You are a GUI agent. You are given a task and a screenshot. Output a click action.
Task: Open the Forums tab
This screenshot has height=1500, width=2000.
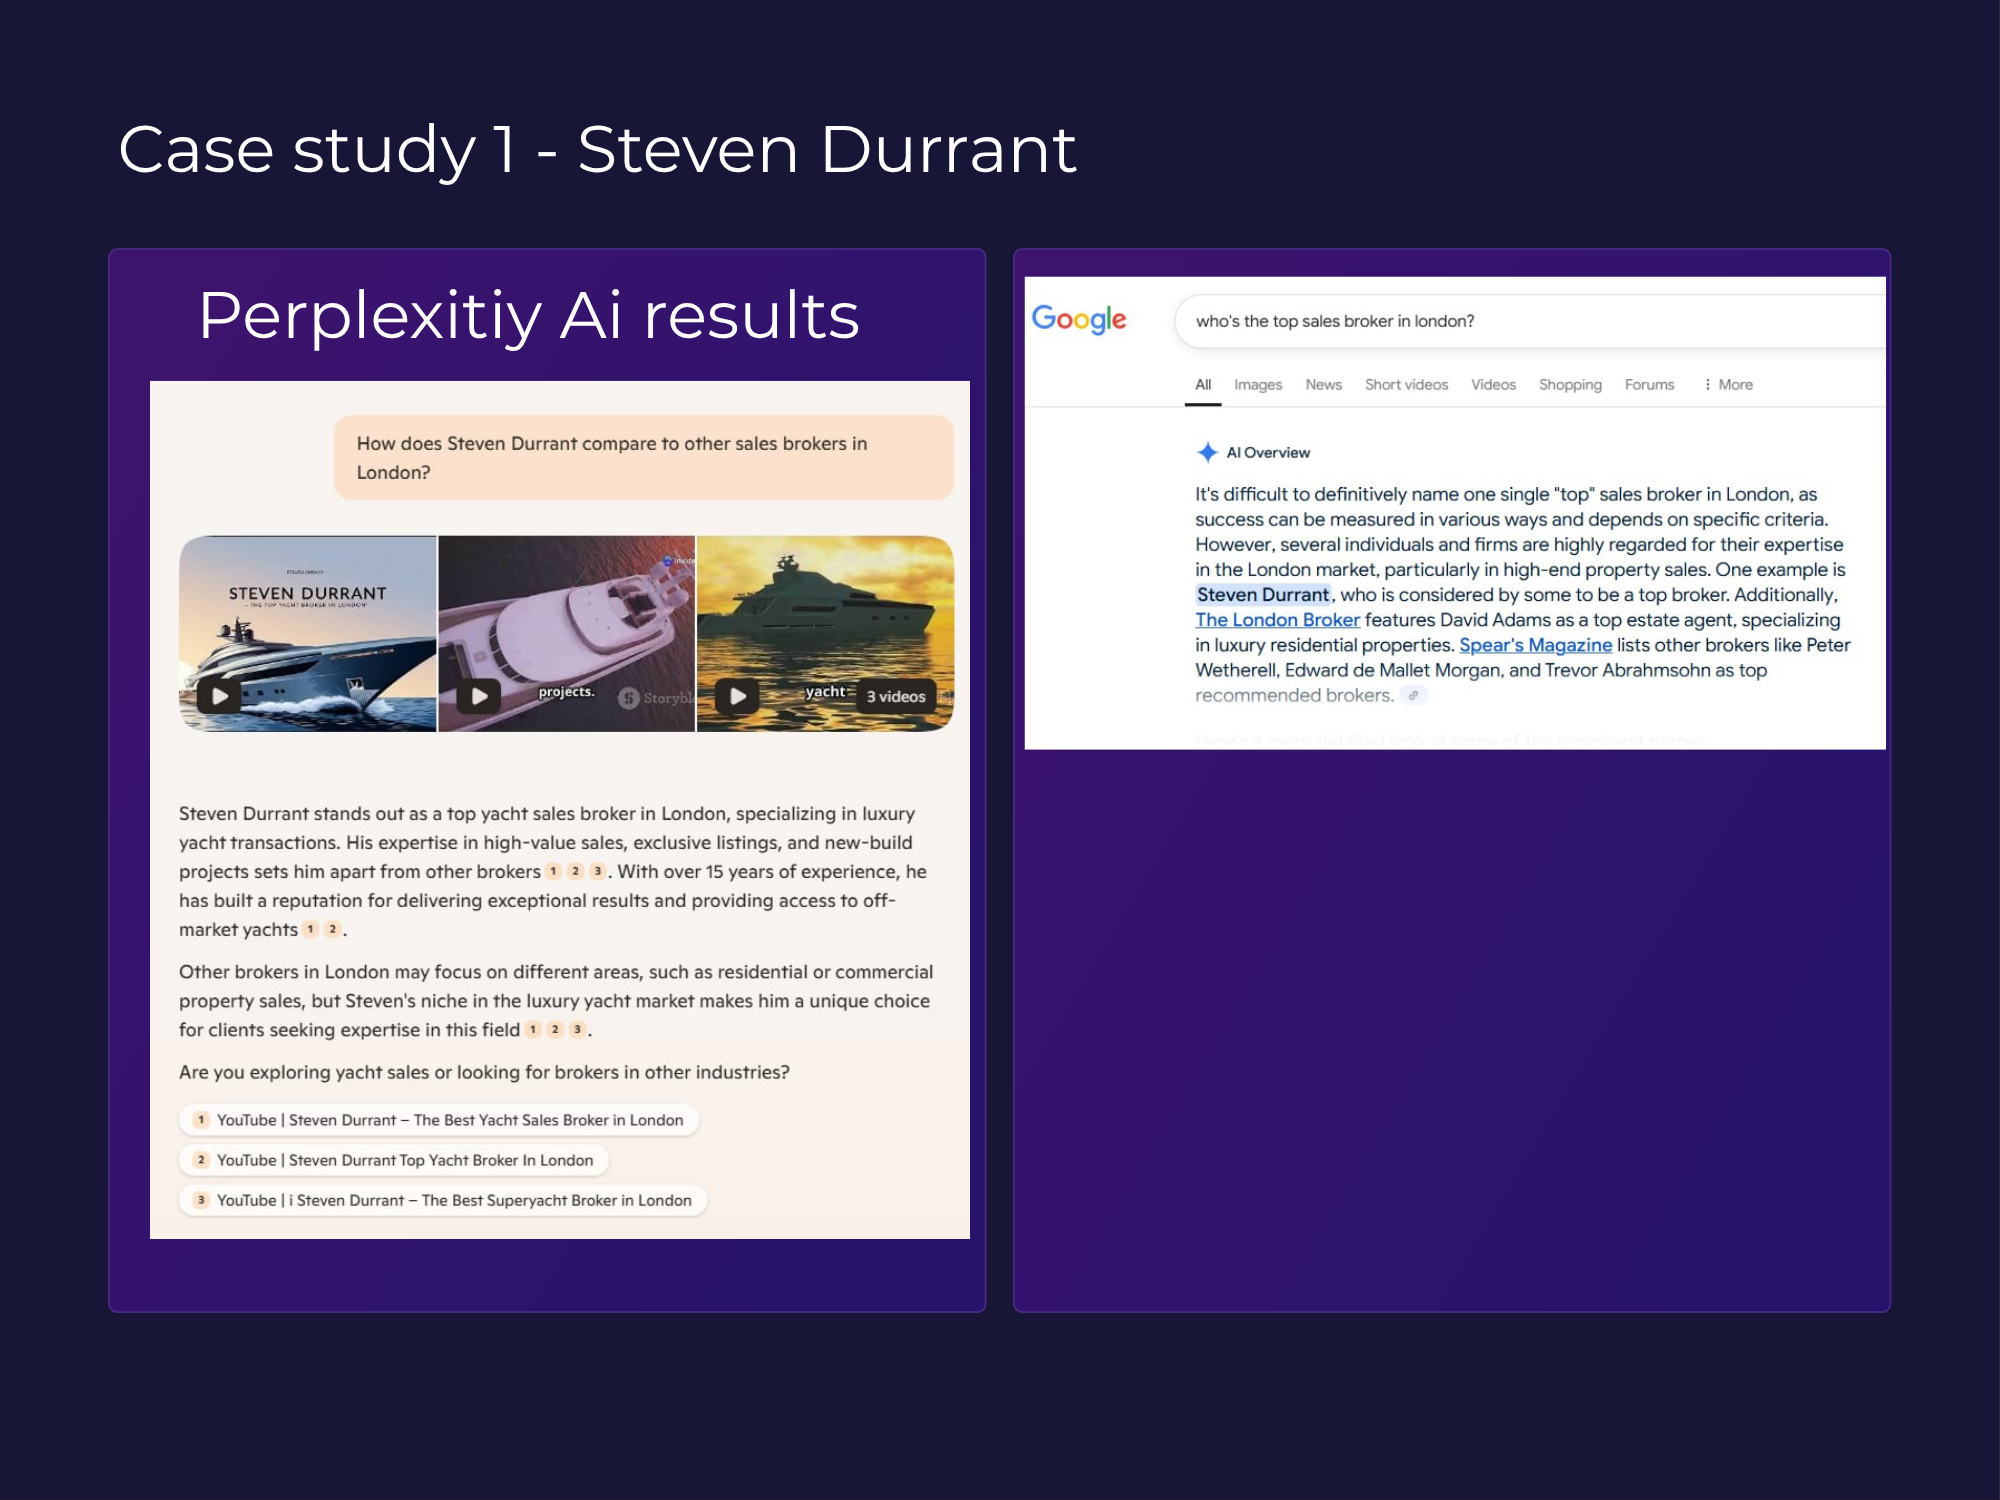coord(1649,385)
